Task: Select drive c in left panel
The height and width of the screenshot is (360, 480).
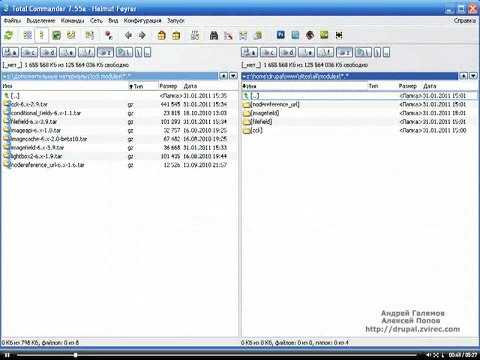Action: (30, 52)
